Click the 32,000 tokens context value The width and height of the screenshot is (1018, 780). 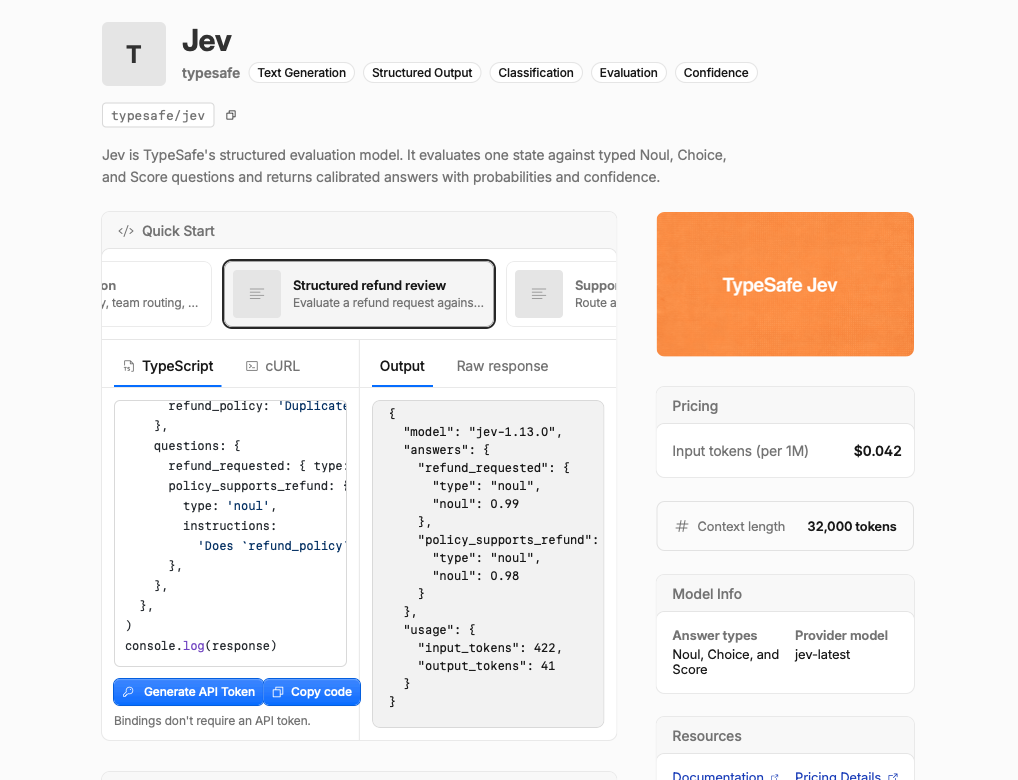[x=852, y=526]
